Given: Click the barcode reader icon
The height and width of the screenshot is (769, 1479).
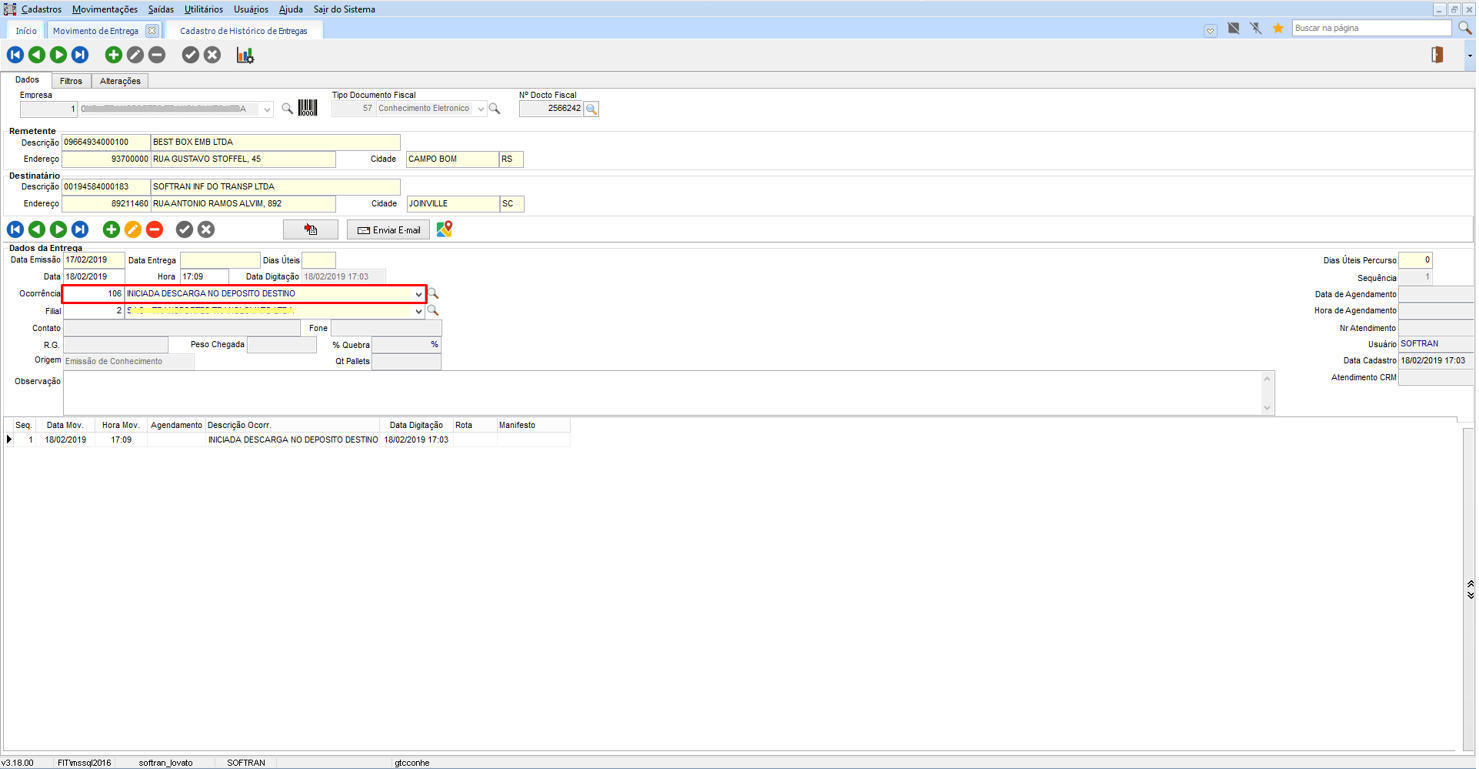Looking at the screenshot, I should [308, 108].
